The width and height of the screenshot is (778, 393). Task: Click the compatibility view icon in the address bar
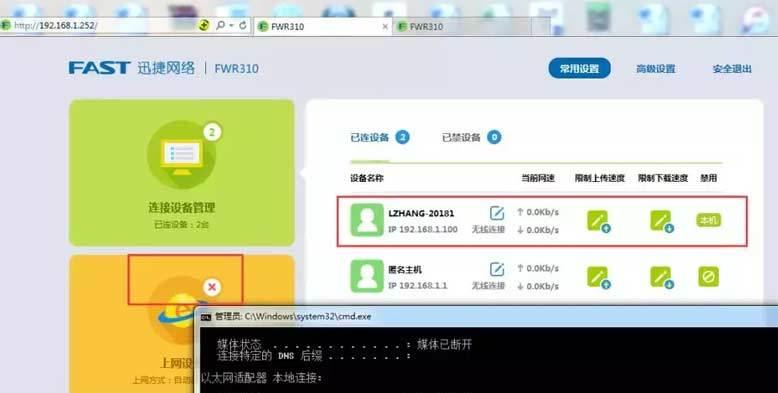pos(203,25)
